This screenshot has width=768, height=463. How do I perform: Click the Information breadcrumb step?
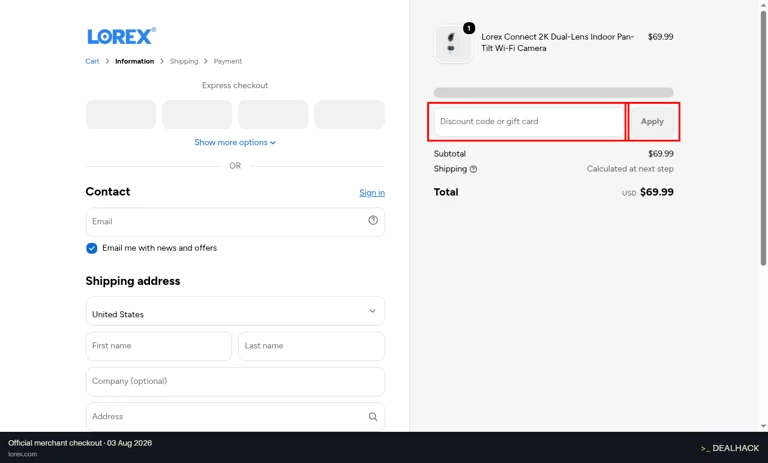point(134,61)
